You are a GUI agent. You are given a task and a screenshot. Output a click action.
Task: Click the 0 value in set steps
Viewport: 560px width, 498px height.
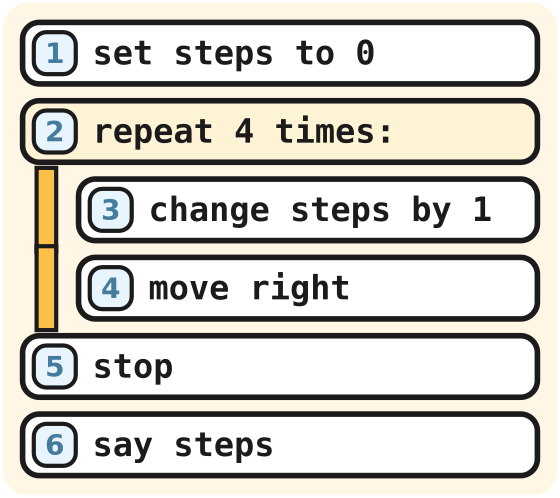pyautogui.click(x=365, y=53)
